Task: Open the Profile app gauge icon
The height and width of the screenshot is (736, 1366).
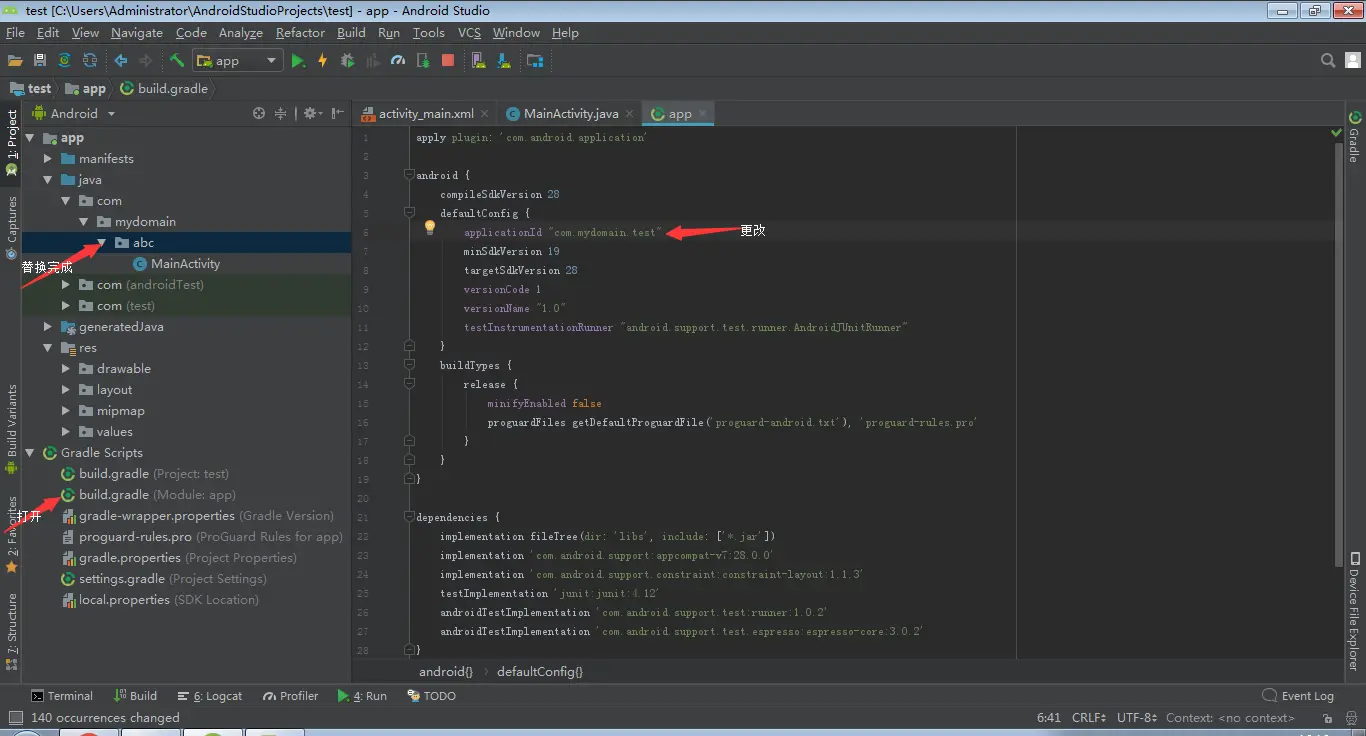Action: [x=398, y=61]
